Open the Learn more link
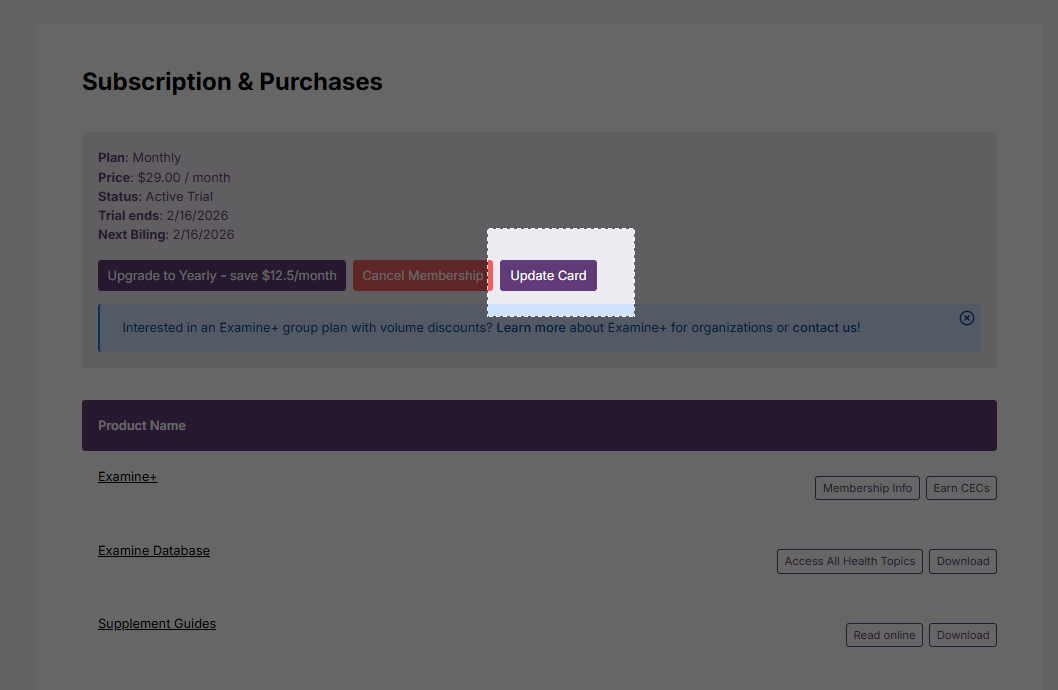The image size is (1058, 690). [x=531, y=327]
